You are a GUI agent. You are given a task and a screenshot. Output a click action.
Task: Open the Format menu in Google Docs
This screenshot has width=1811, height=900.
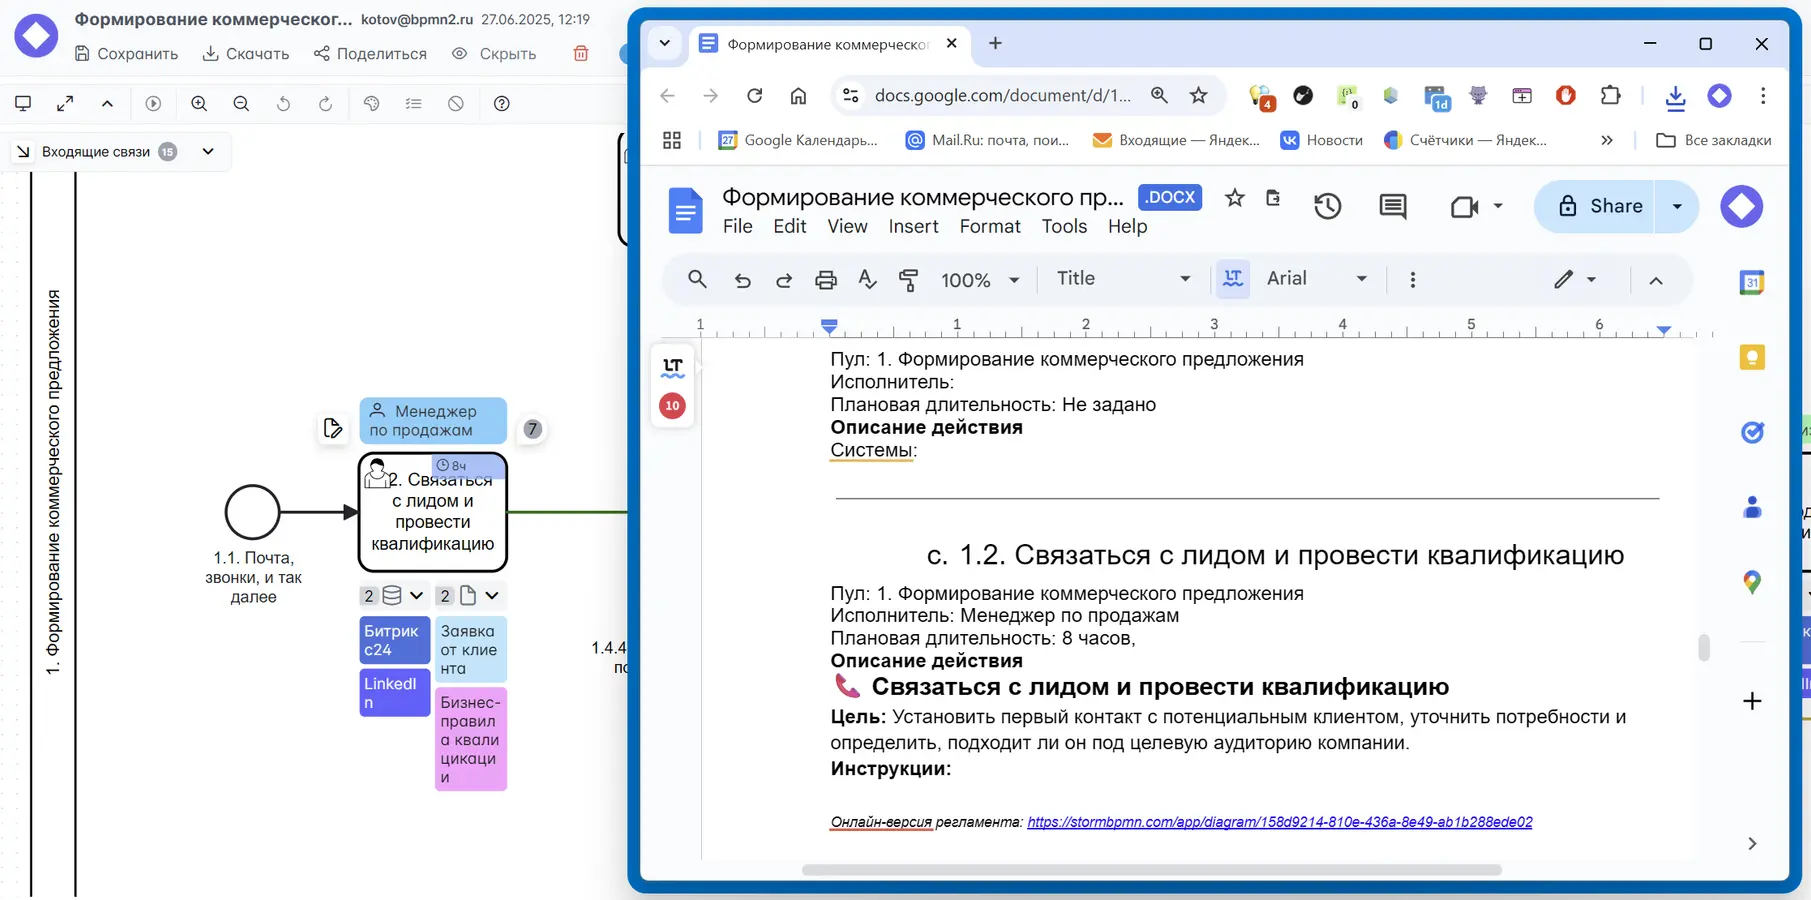(x=990, y=226)
